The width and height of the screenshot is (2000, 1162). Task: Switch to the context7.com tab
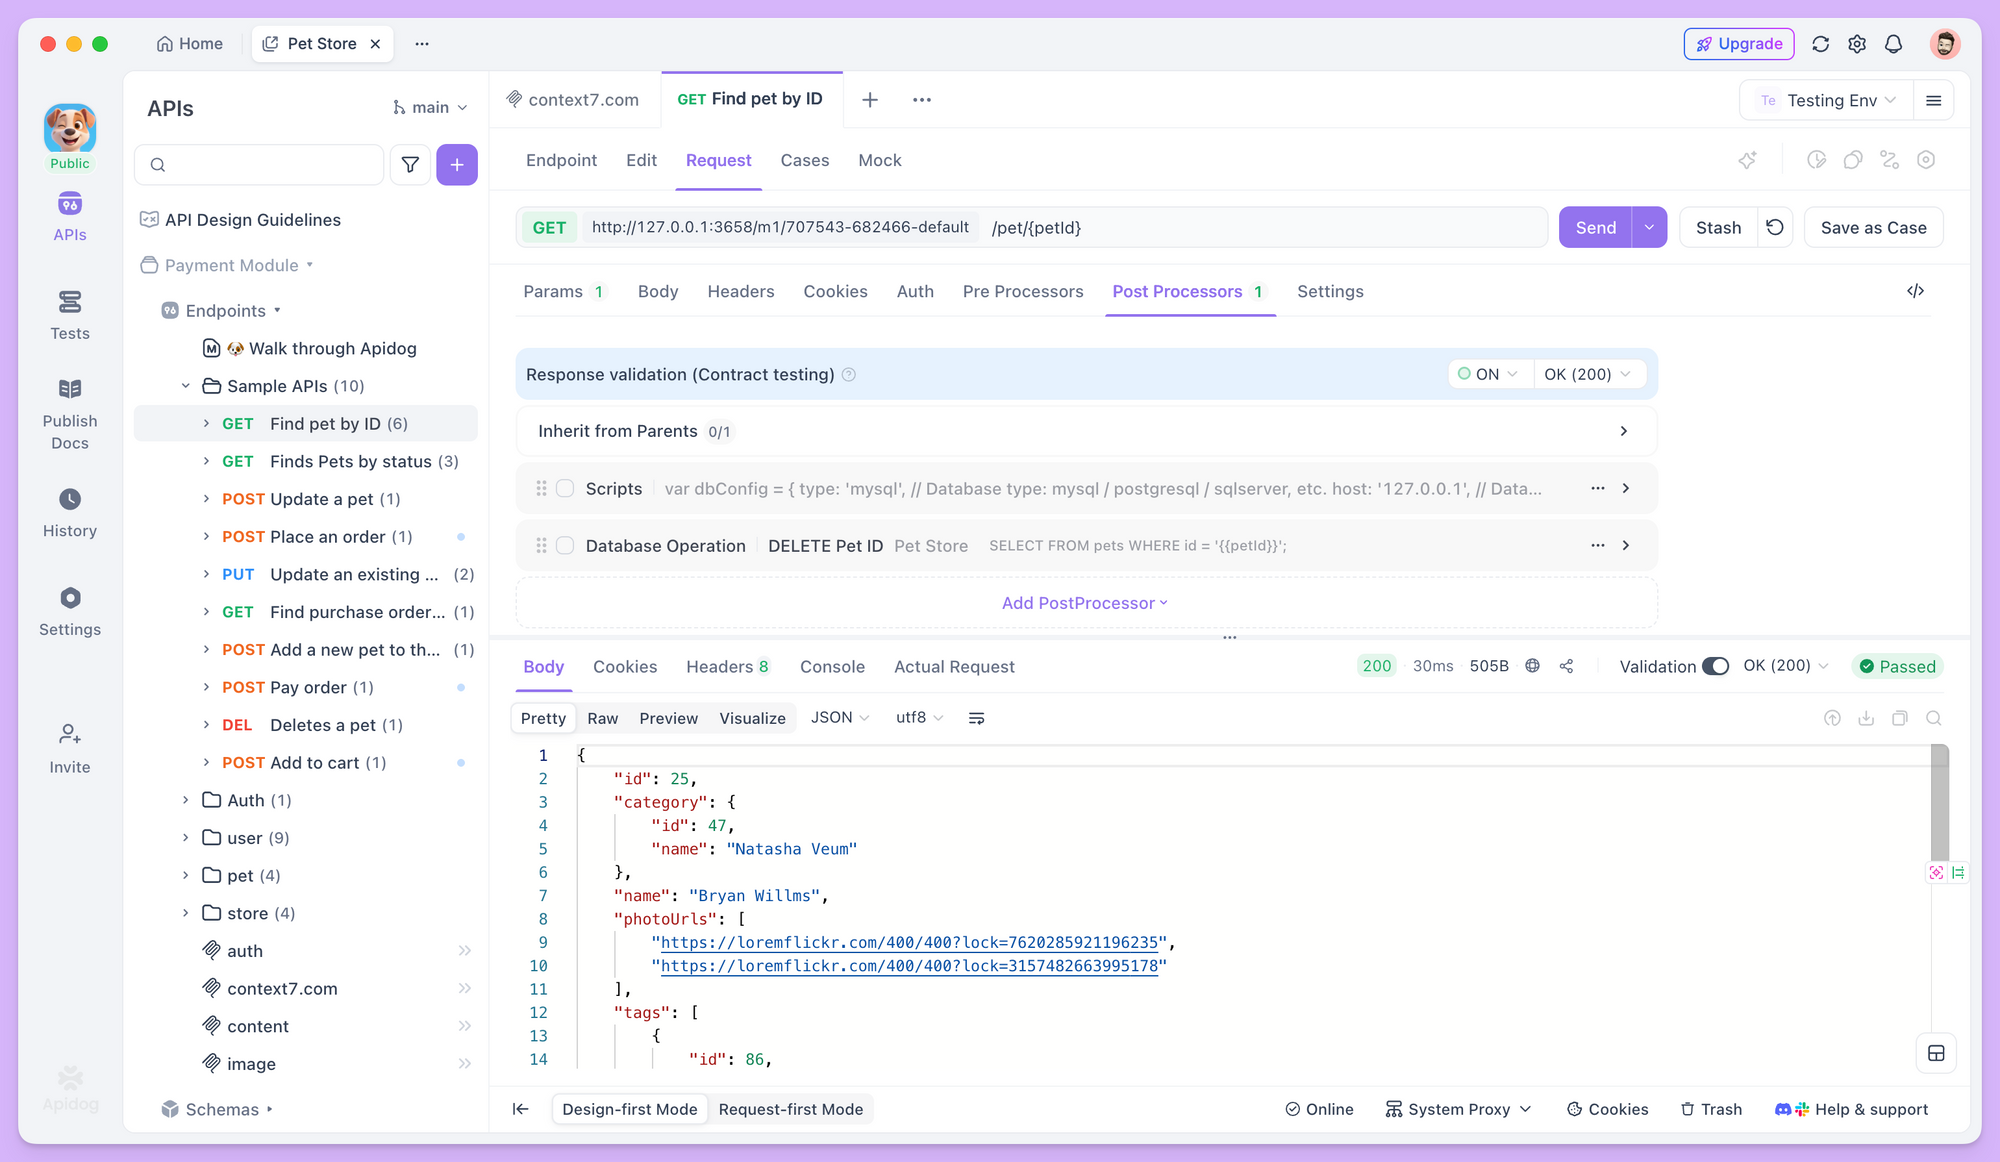574,99
